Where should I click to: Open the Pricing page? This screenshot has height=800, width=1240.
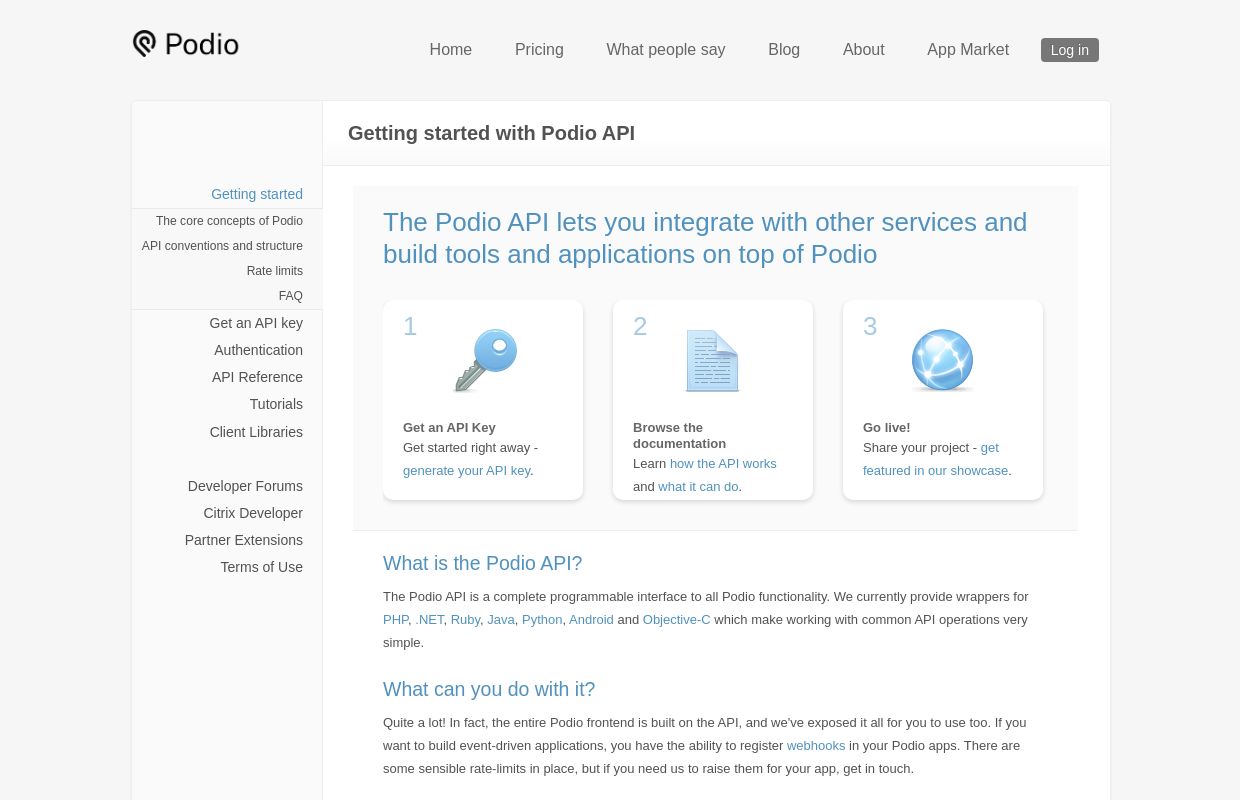pyautogui.click(x=539, y=50)
